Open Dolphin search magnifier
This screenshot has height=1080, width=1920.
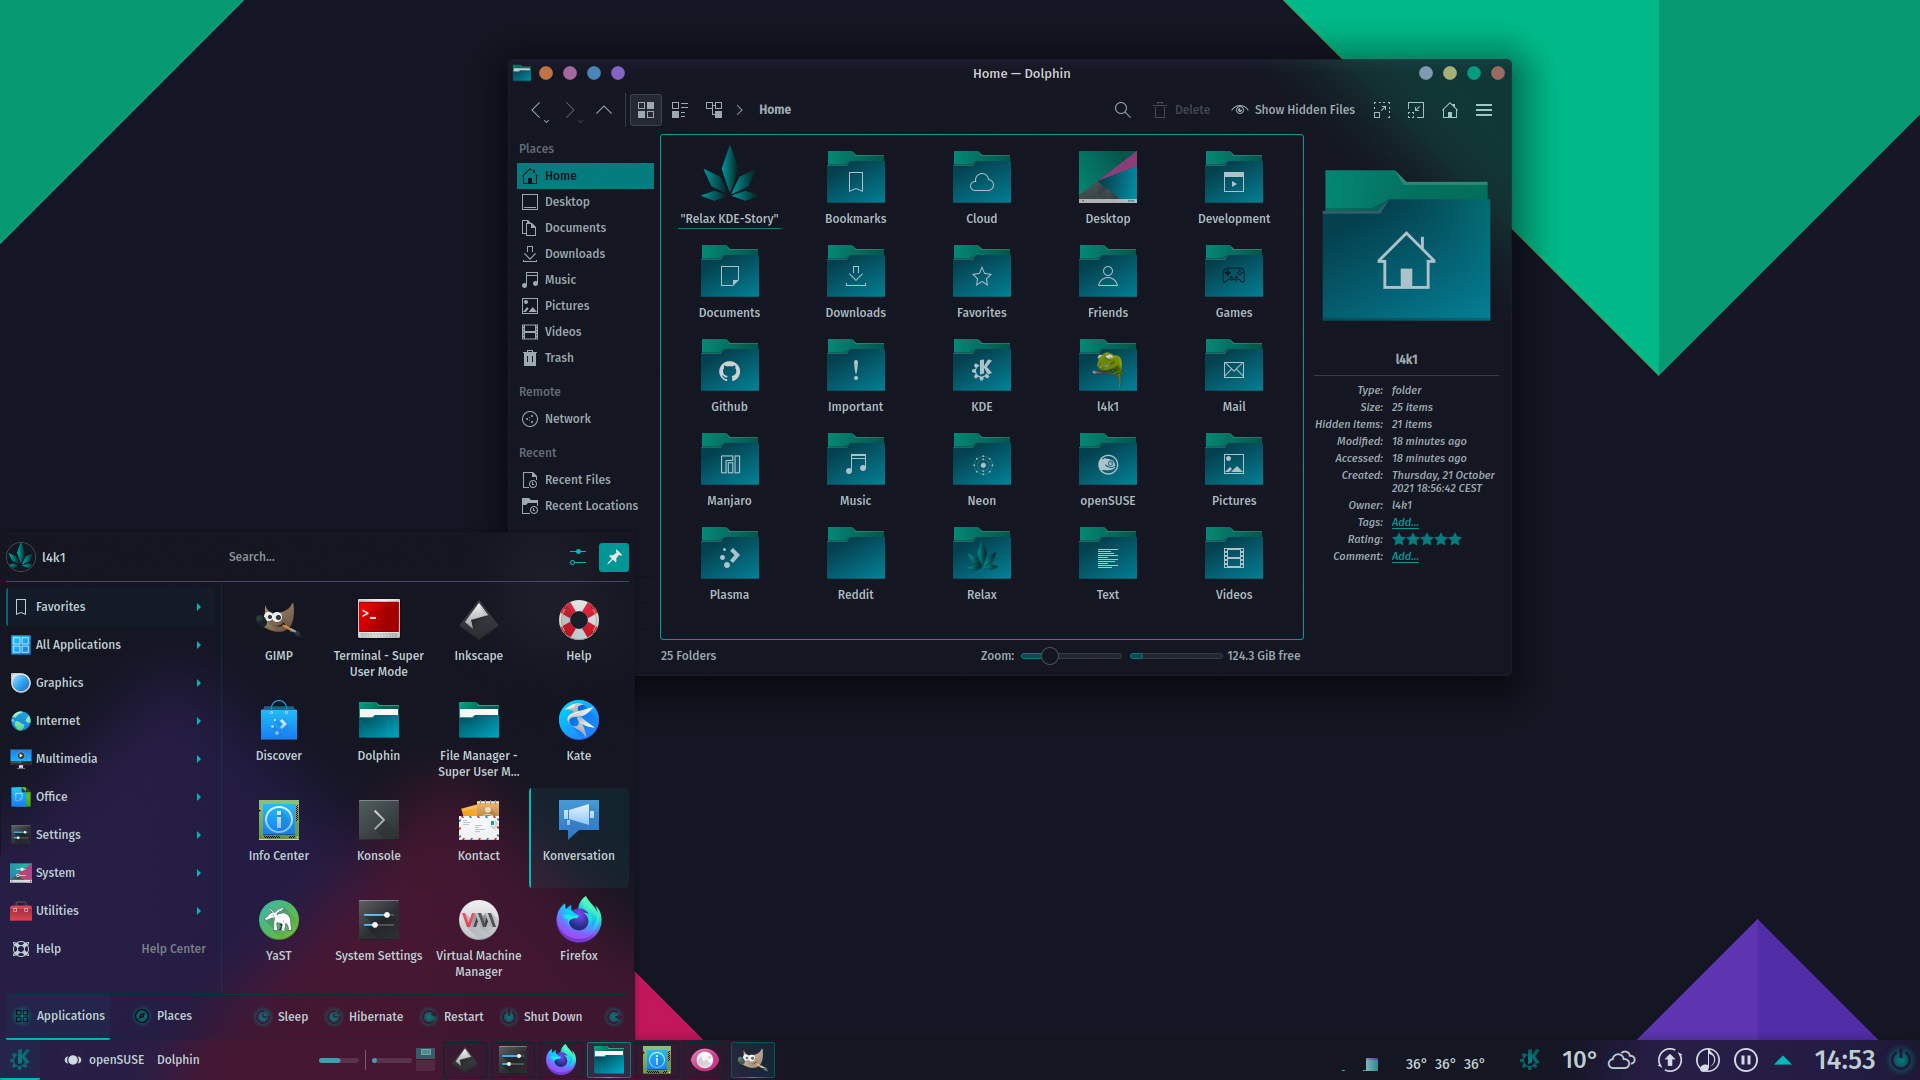tap(1123, 110)
